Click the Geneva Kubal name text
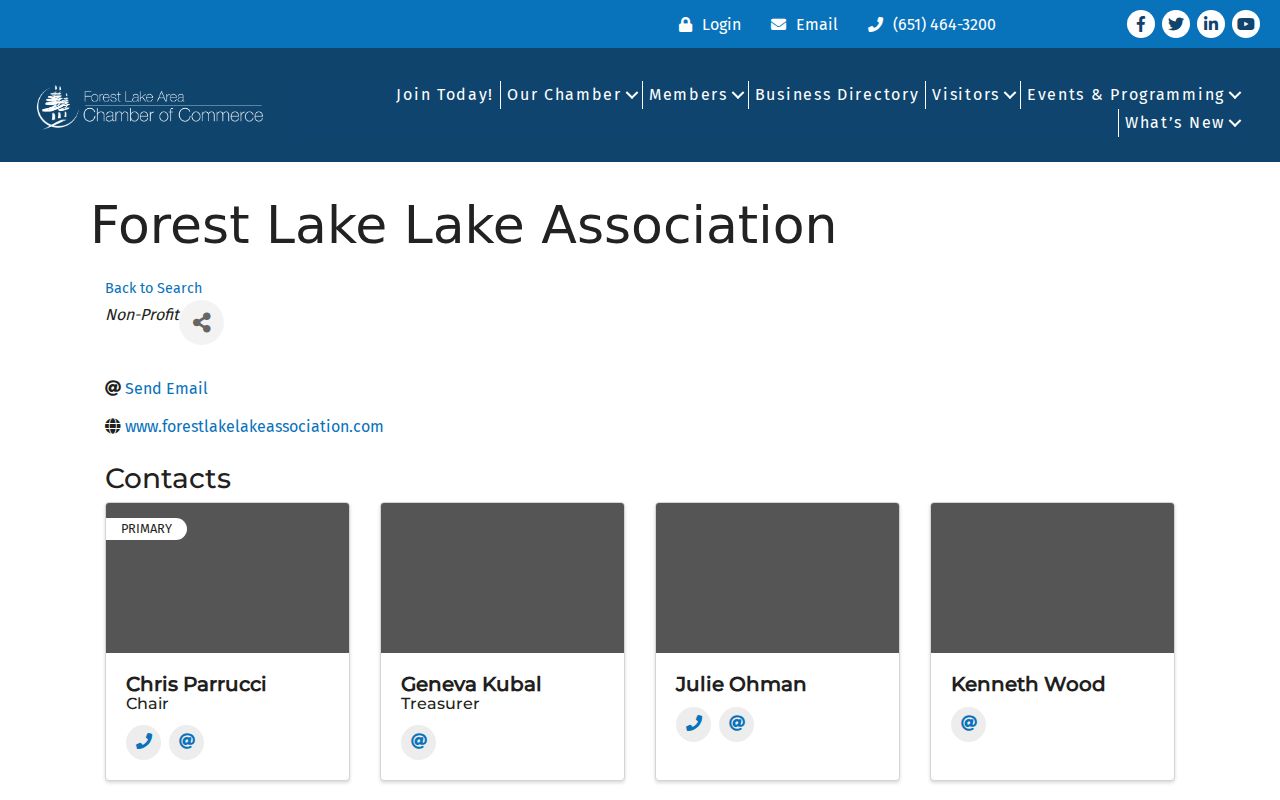 [471, 684]
